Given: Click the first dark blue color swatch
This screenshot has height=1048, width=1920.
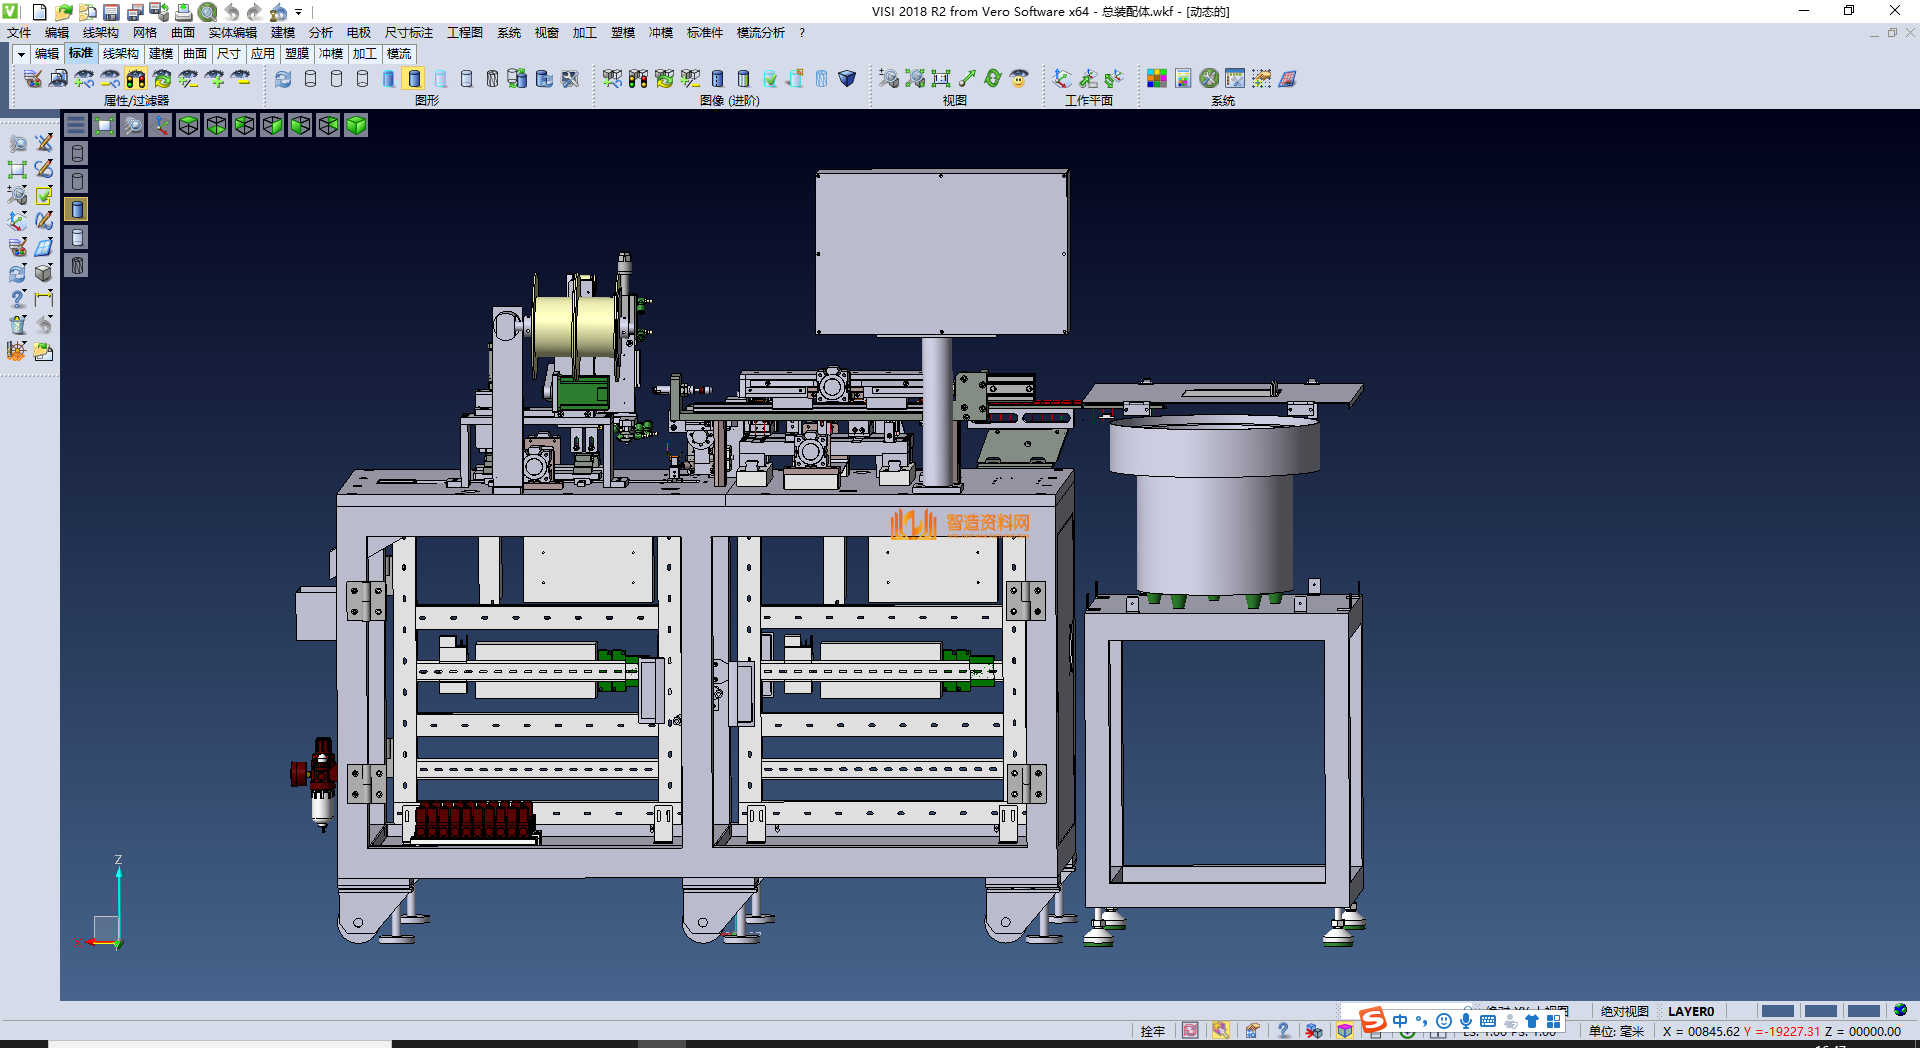Looking at the screenshot, I should (1777, 1011).
